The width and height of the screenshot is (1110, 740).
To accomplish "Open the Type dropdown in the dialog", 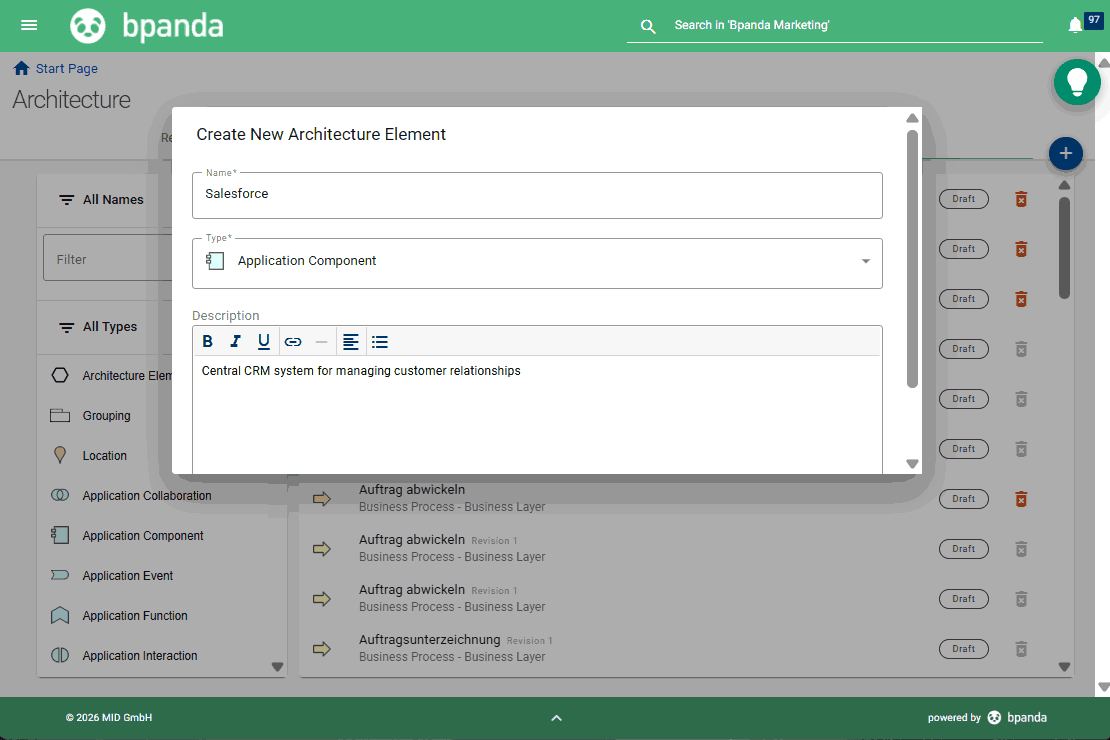I will pos(865,260).
